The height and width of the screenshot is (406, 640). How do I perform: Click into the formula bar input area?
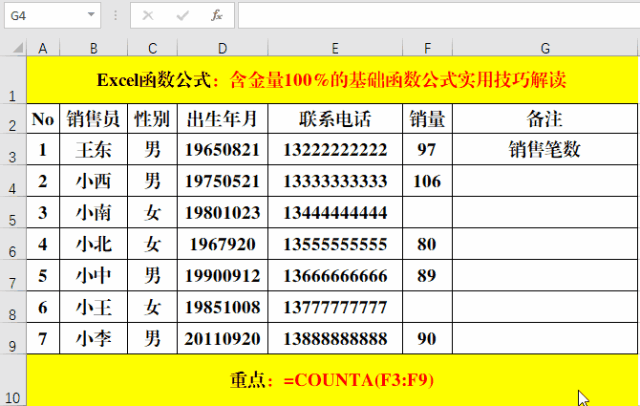click(x=439, y=16)
